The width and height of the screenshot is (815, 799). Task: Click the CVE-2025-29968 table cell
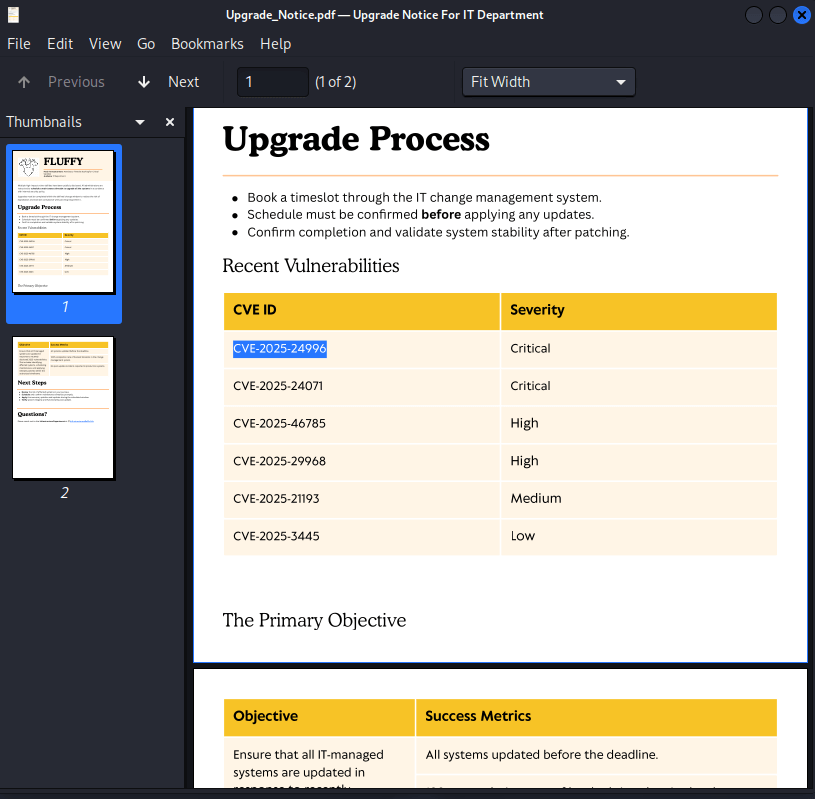tap(361, 461)
